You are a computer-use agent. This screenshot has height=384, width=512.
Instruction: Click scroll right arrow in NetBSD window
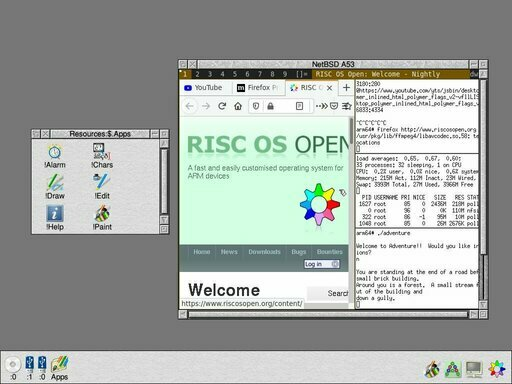pyautogui.click(x=473, y=314)
